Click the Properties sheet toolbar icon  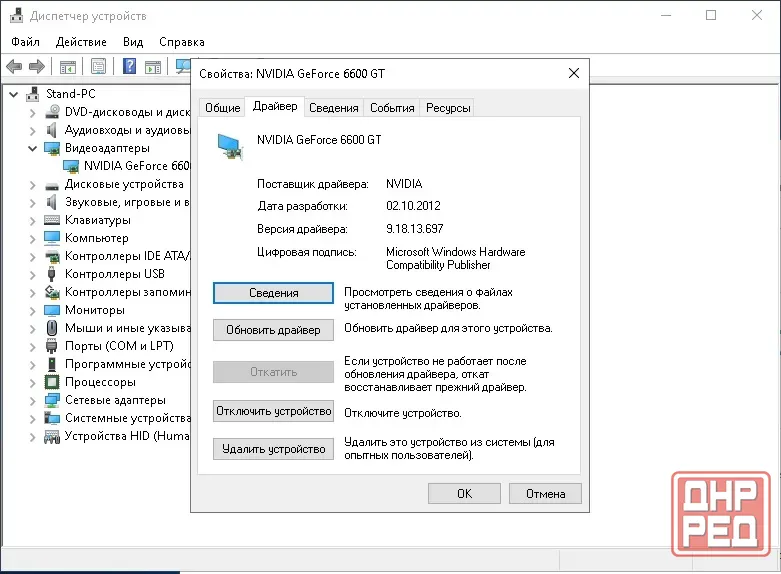[99, 66]
